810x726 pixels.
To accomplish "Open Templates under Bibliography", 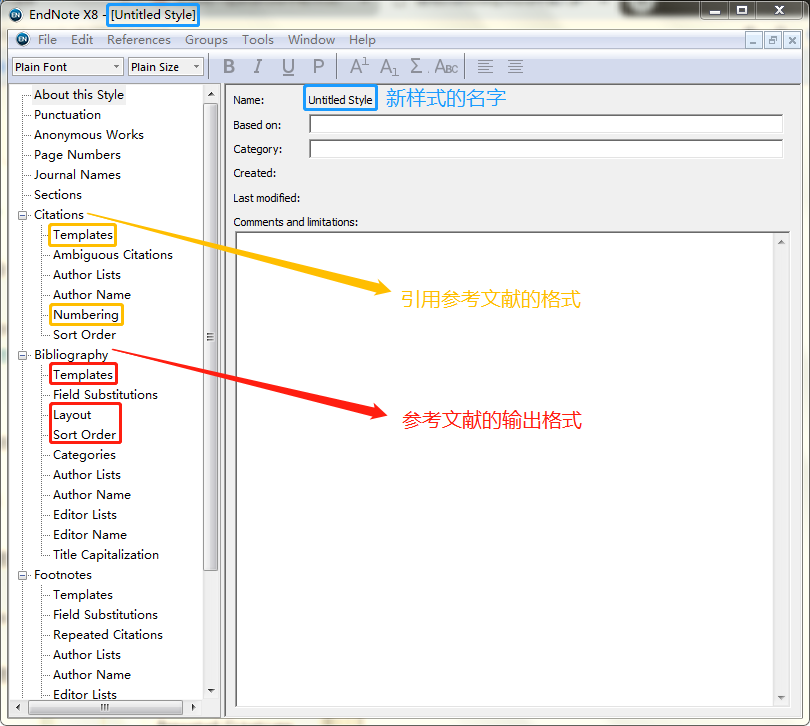I will pos(83,375).
